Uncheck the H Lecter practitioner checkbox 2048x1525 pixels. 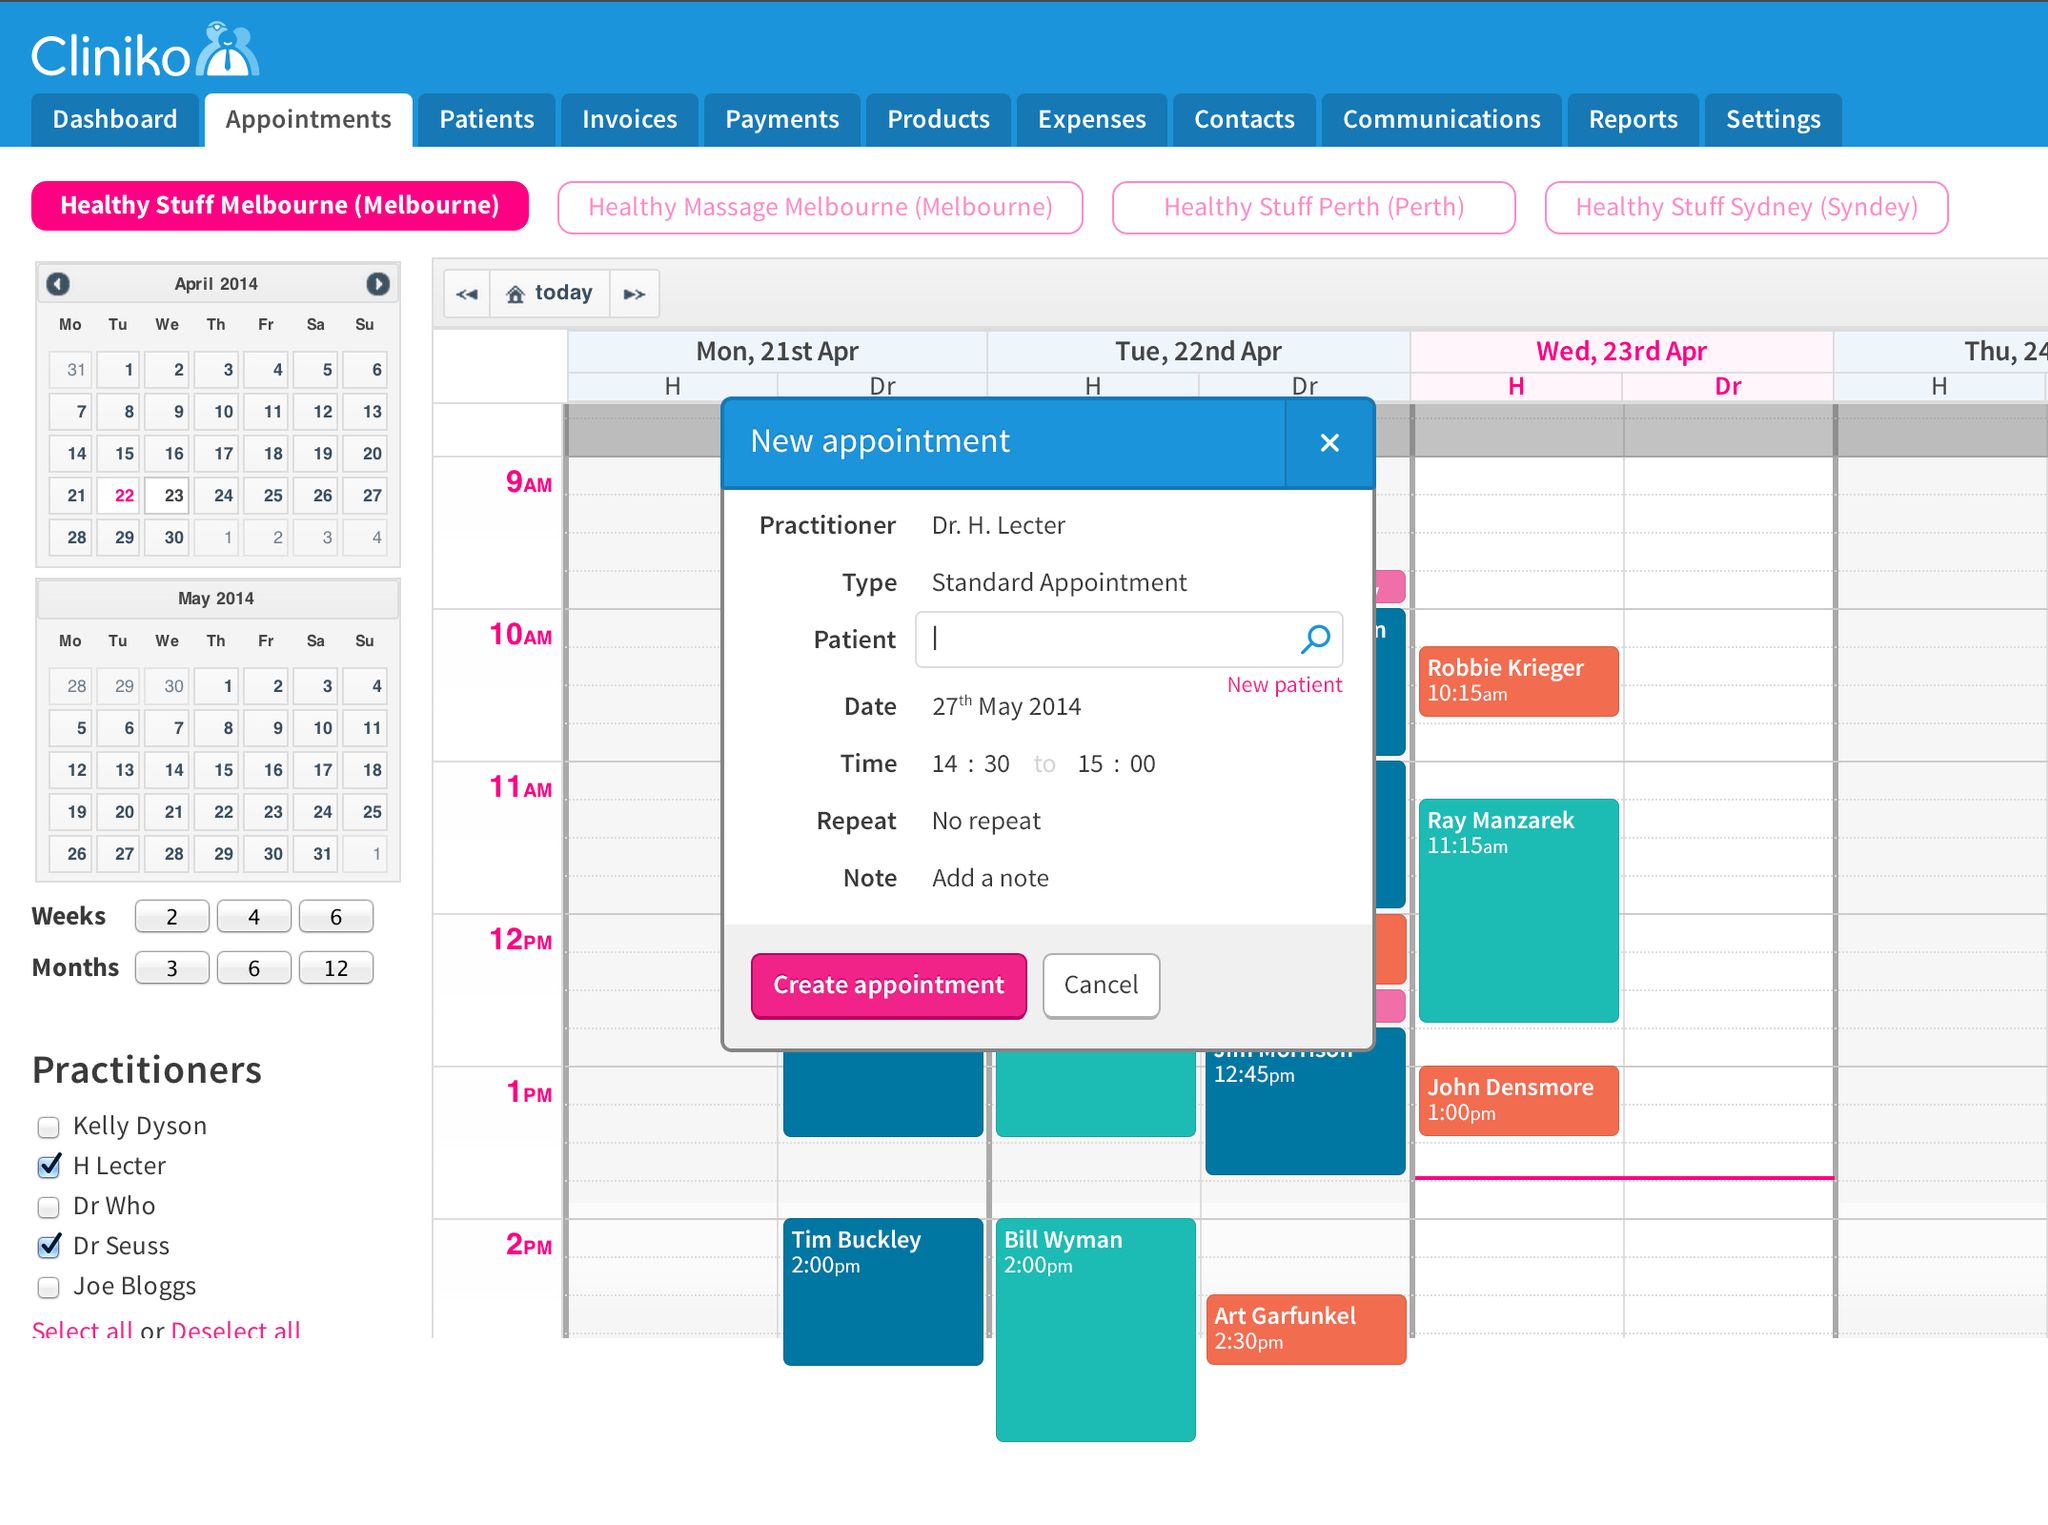tap(48, 1167)
